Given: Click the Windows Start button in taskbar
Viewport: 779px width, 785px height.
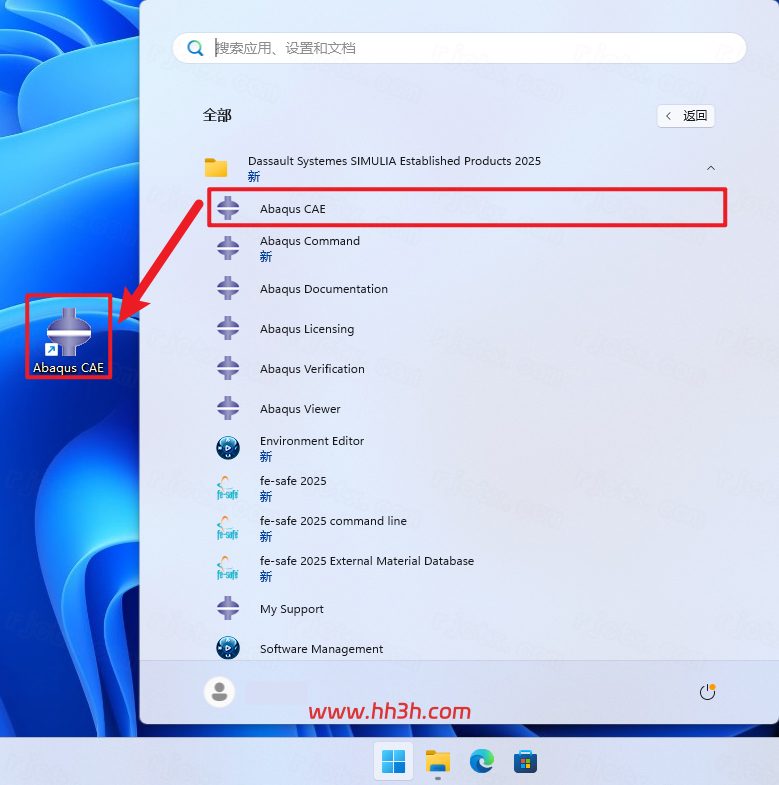Looking at the screenshot, I should 394,761.
